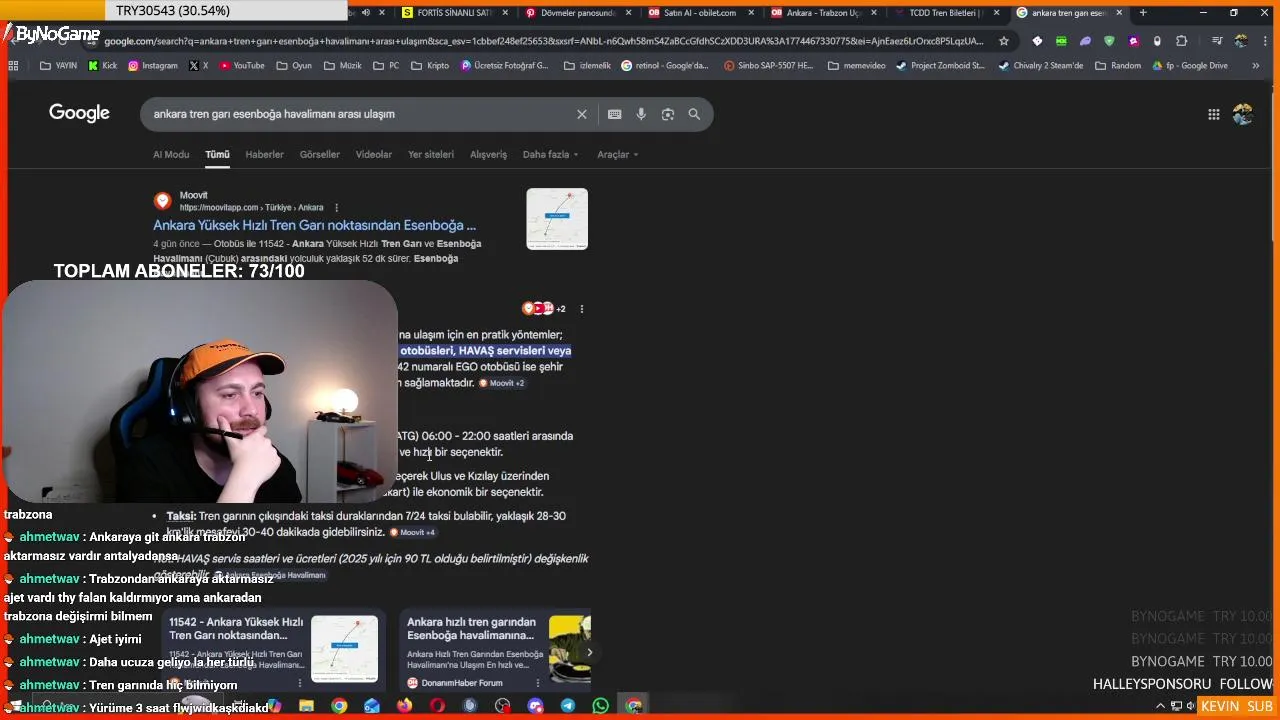
Task: Show next source card with the arrow
Action: 589,652
